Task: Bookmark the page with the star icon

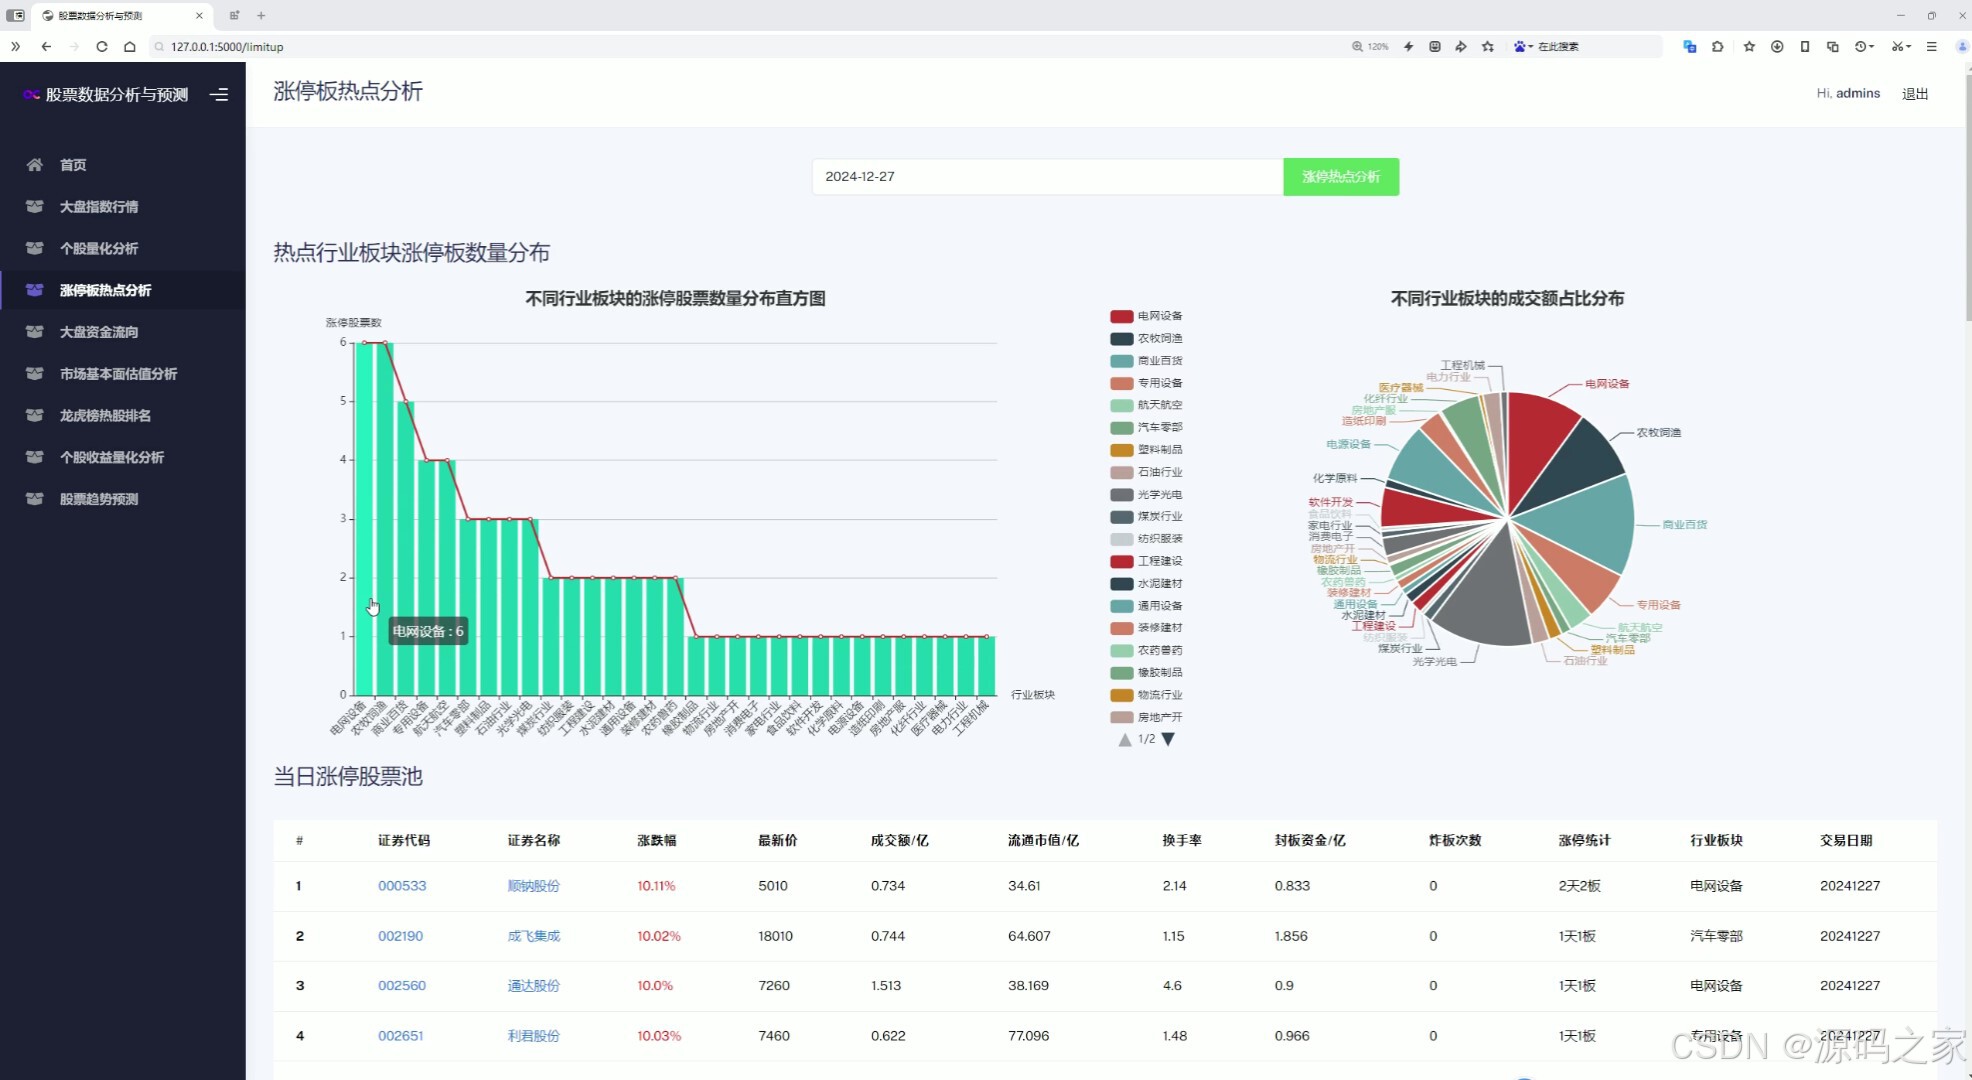Action: [1488, 47]
